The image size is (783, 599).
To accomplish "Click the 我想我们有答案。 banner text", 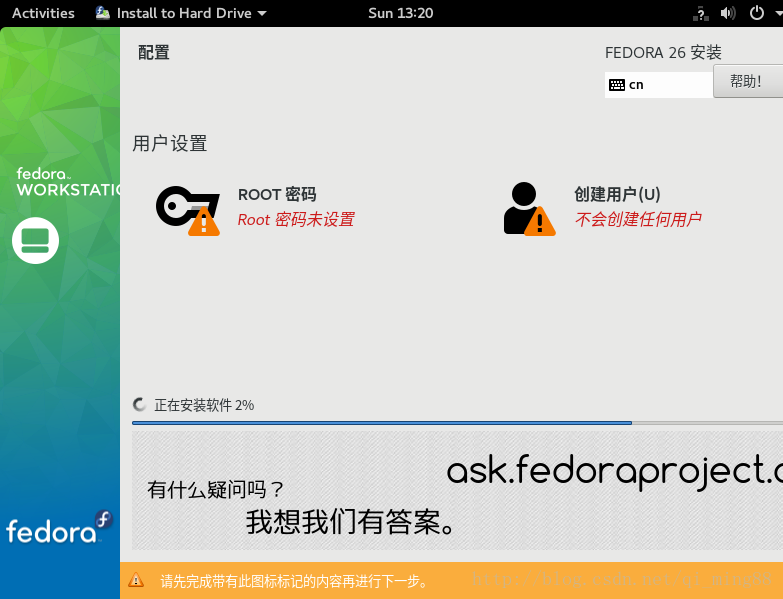I will (x=350, y=523).
